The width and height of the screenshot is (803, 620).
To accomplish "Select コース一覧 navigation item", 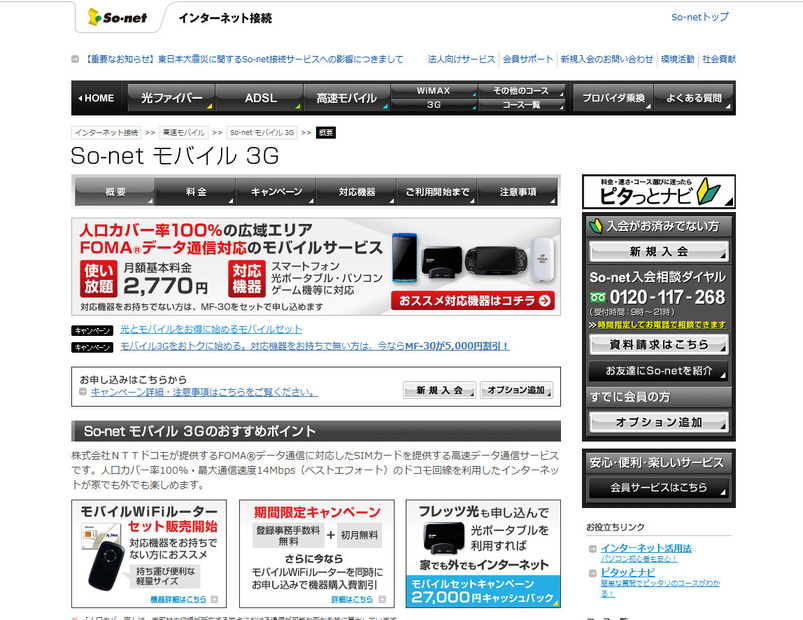I will coord(521,104).
